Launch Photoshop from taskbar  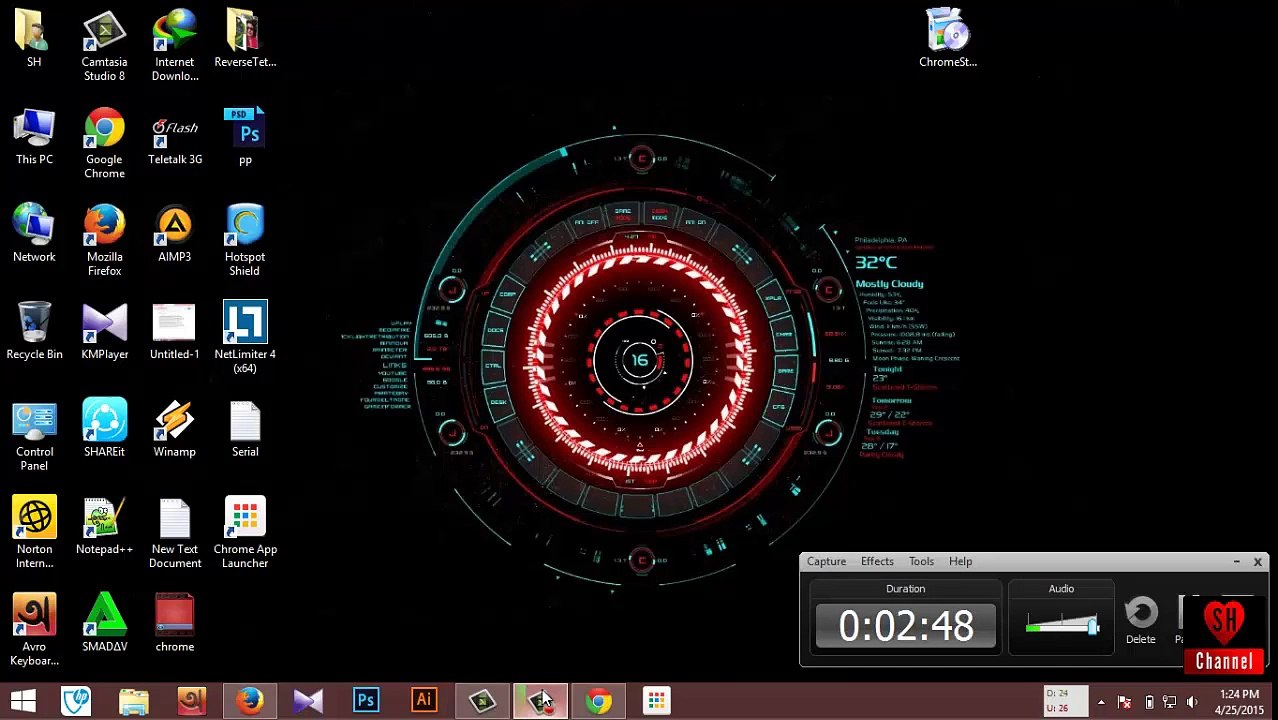[x=366, y=701]
